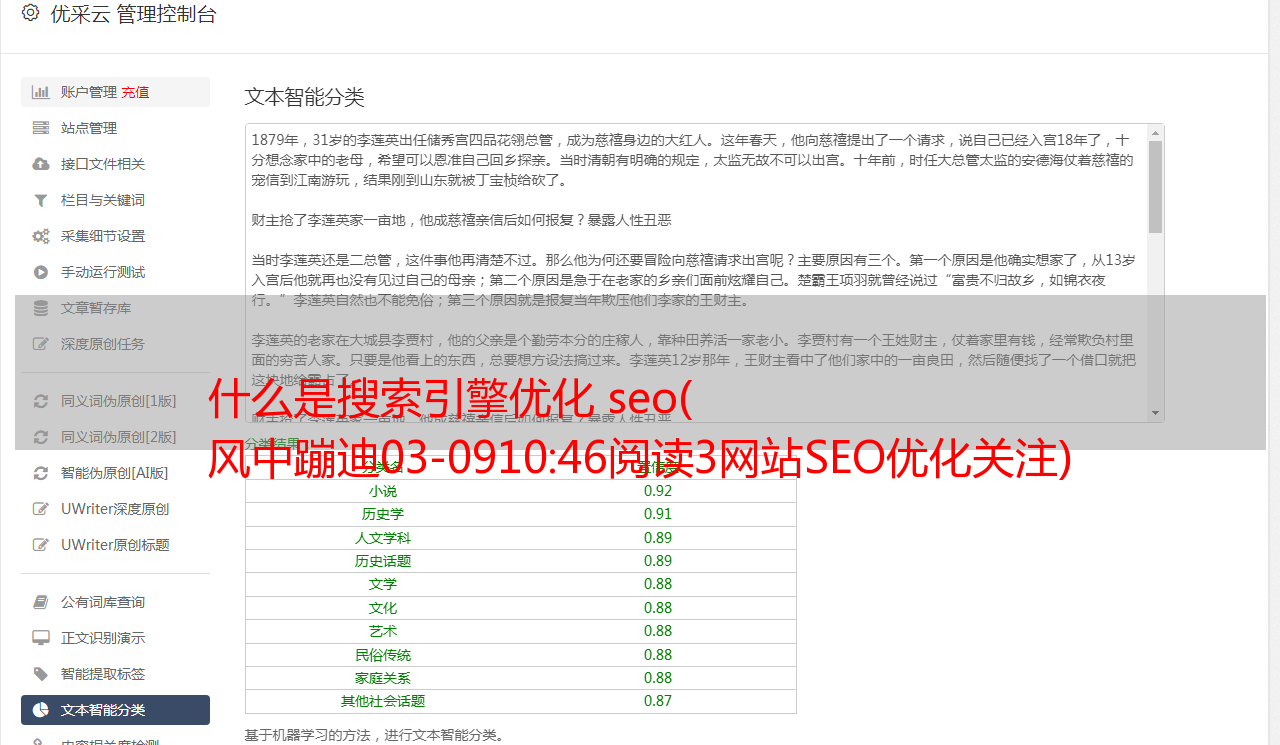Open 智能伪原创[AI版] menu item
1280x745 pixels.
(115, 473)
